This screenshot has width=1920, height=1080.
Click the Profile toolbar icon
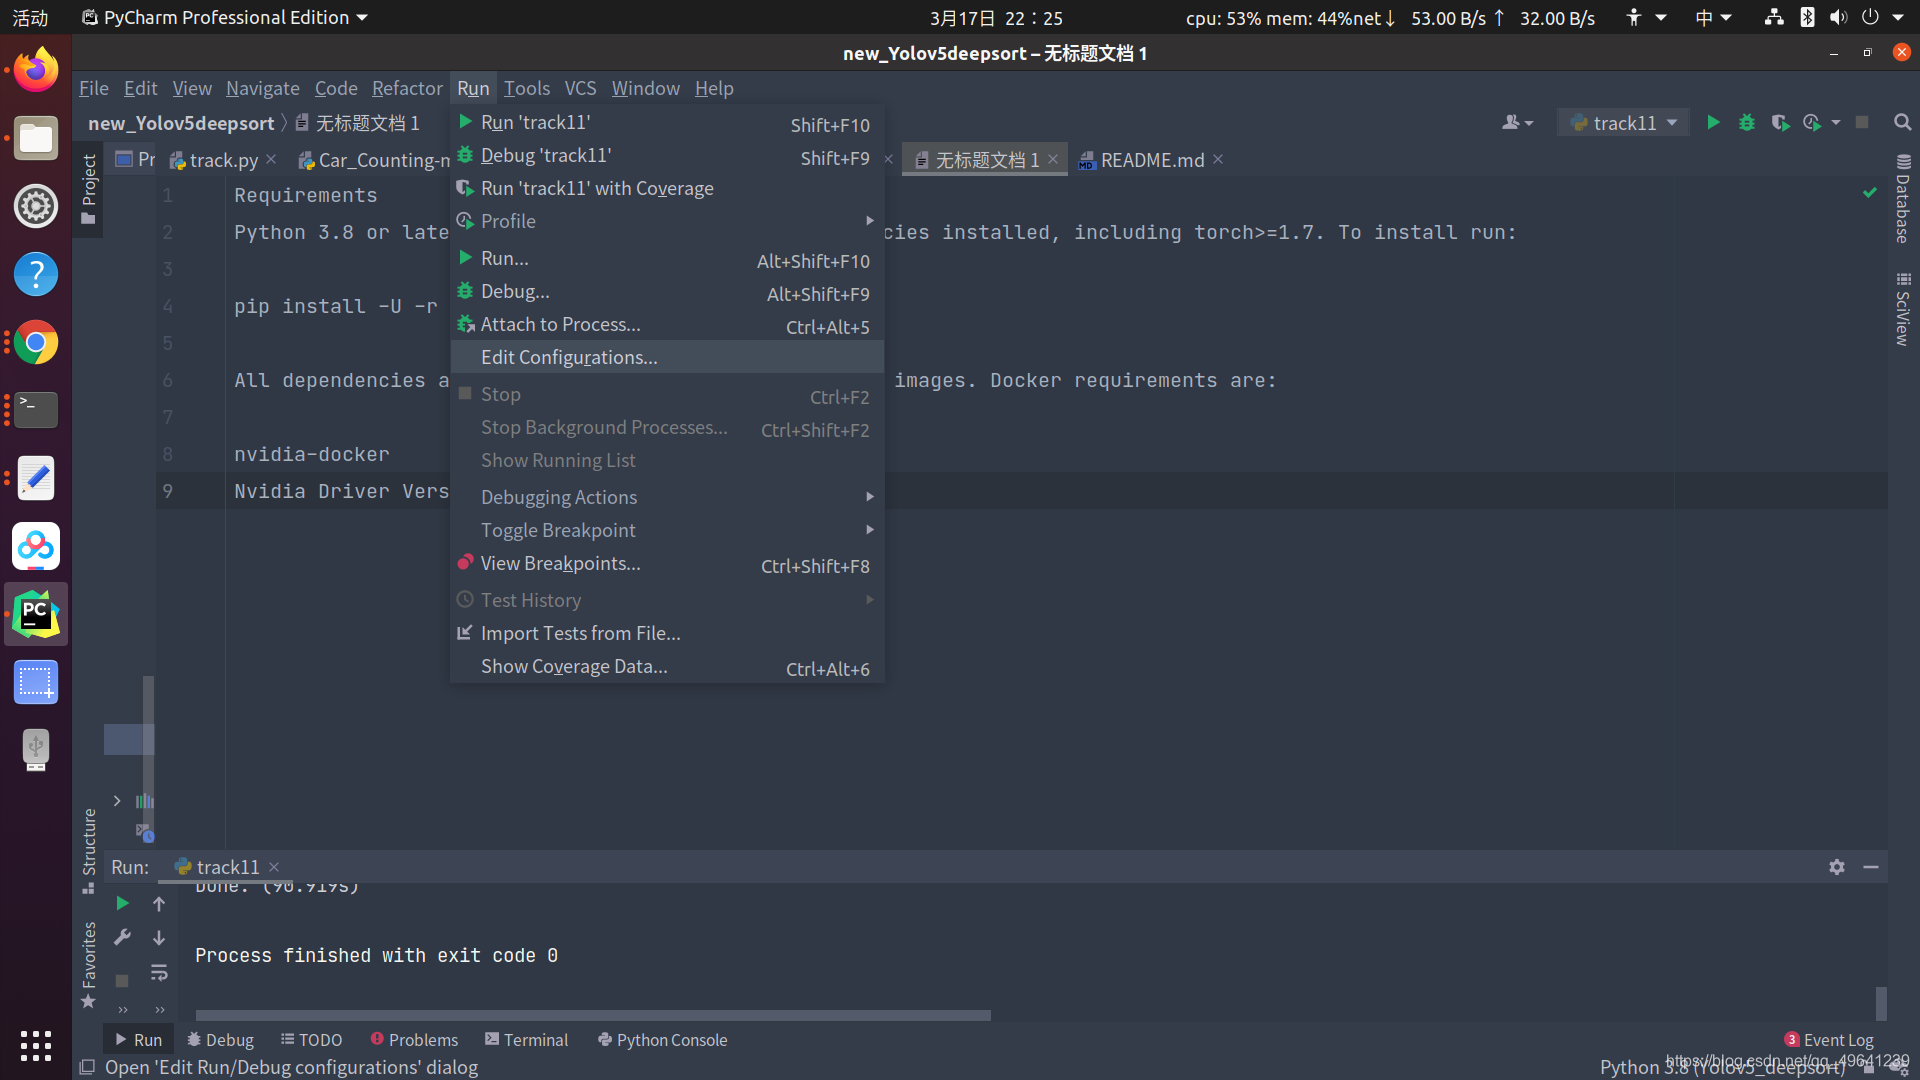pyautogui.click(x=1812, y=122)
